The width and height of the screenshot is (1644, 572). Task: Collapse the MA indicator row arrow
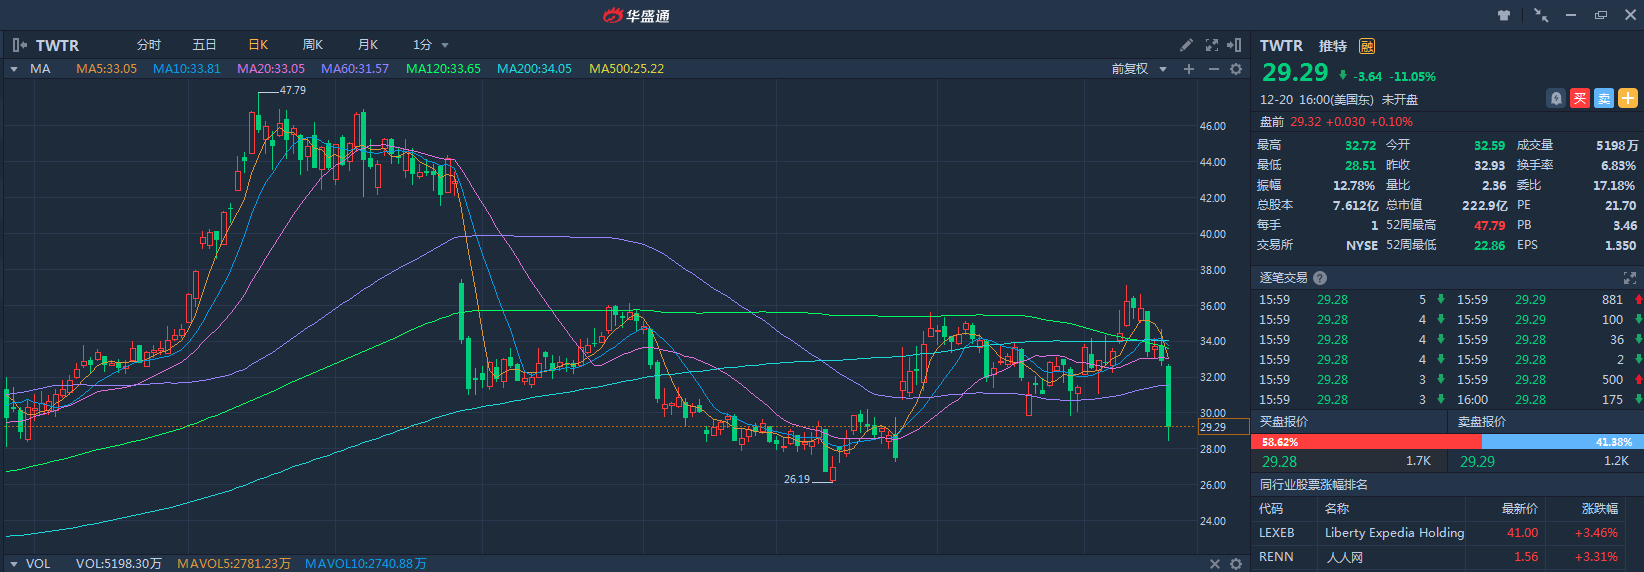coord(14,69)
